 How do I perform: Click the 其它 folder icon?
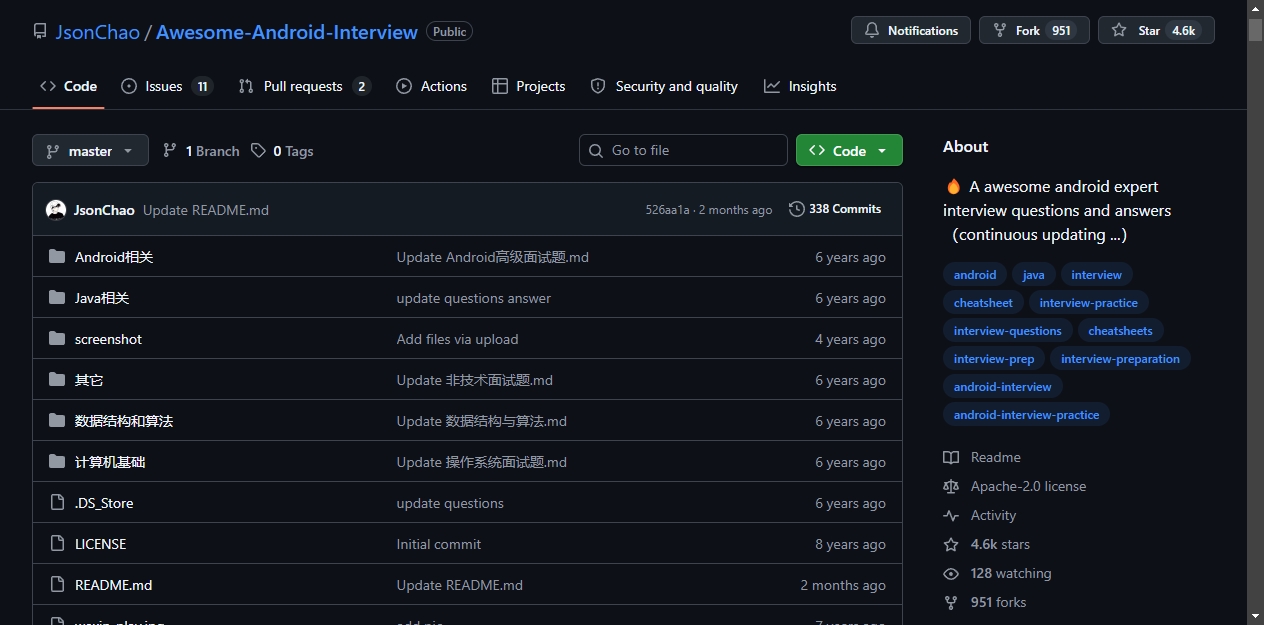(x=57, y=380)
